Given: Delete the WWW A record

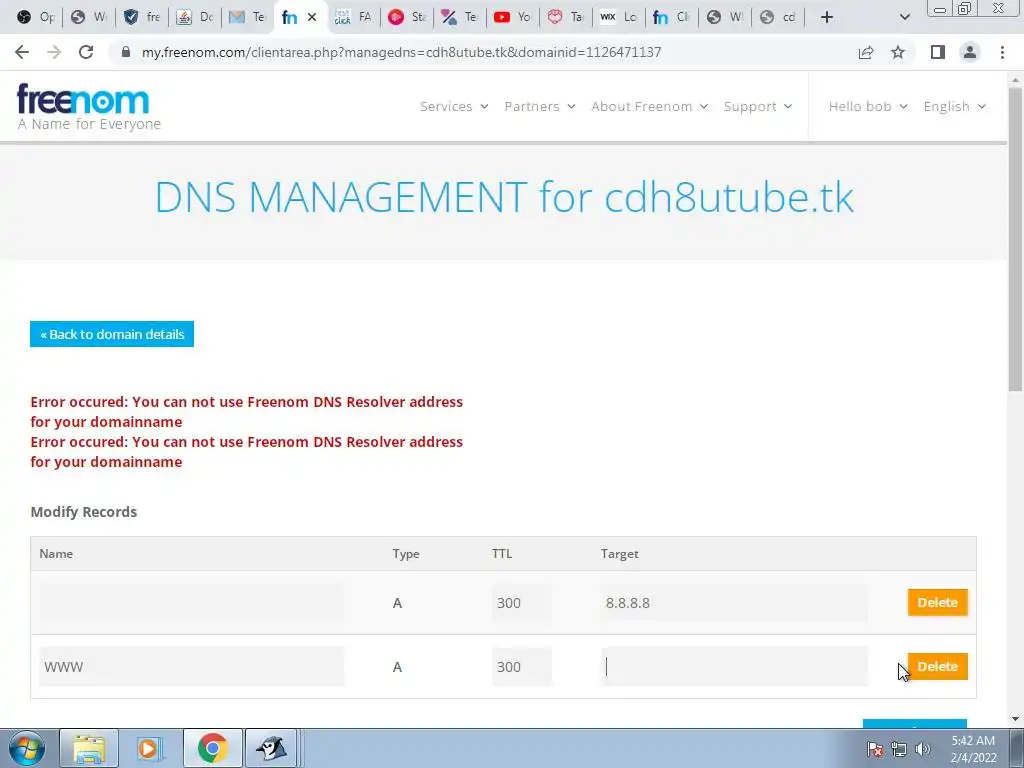Looking at the screenshot, I should pyautogui.click(x=937, y=667).
